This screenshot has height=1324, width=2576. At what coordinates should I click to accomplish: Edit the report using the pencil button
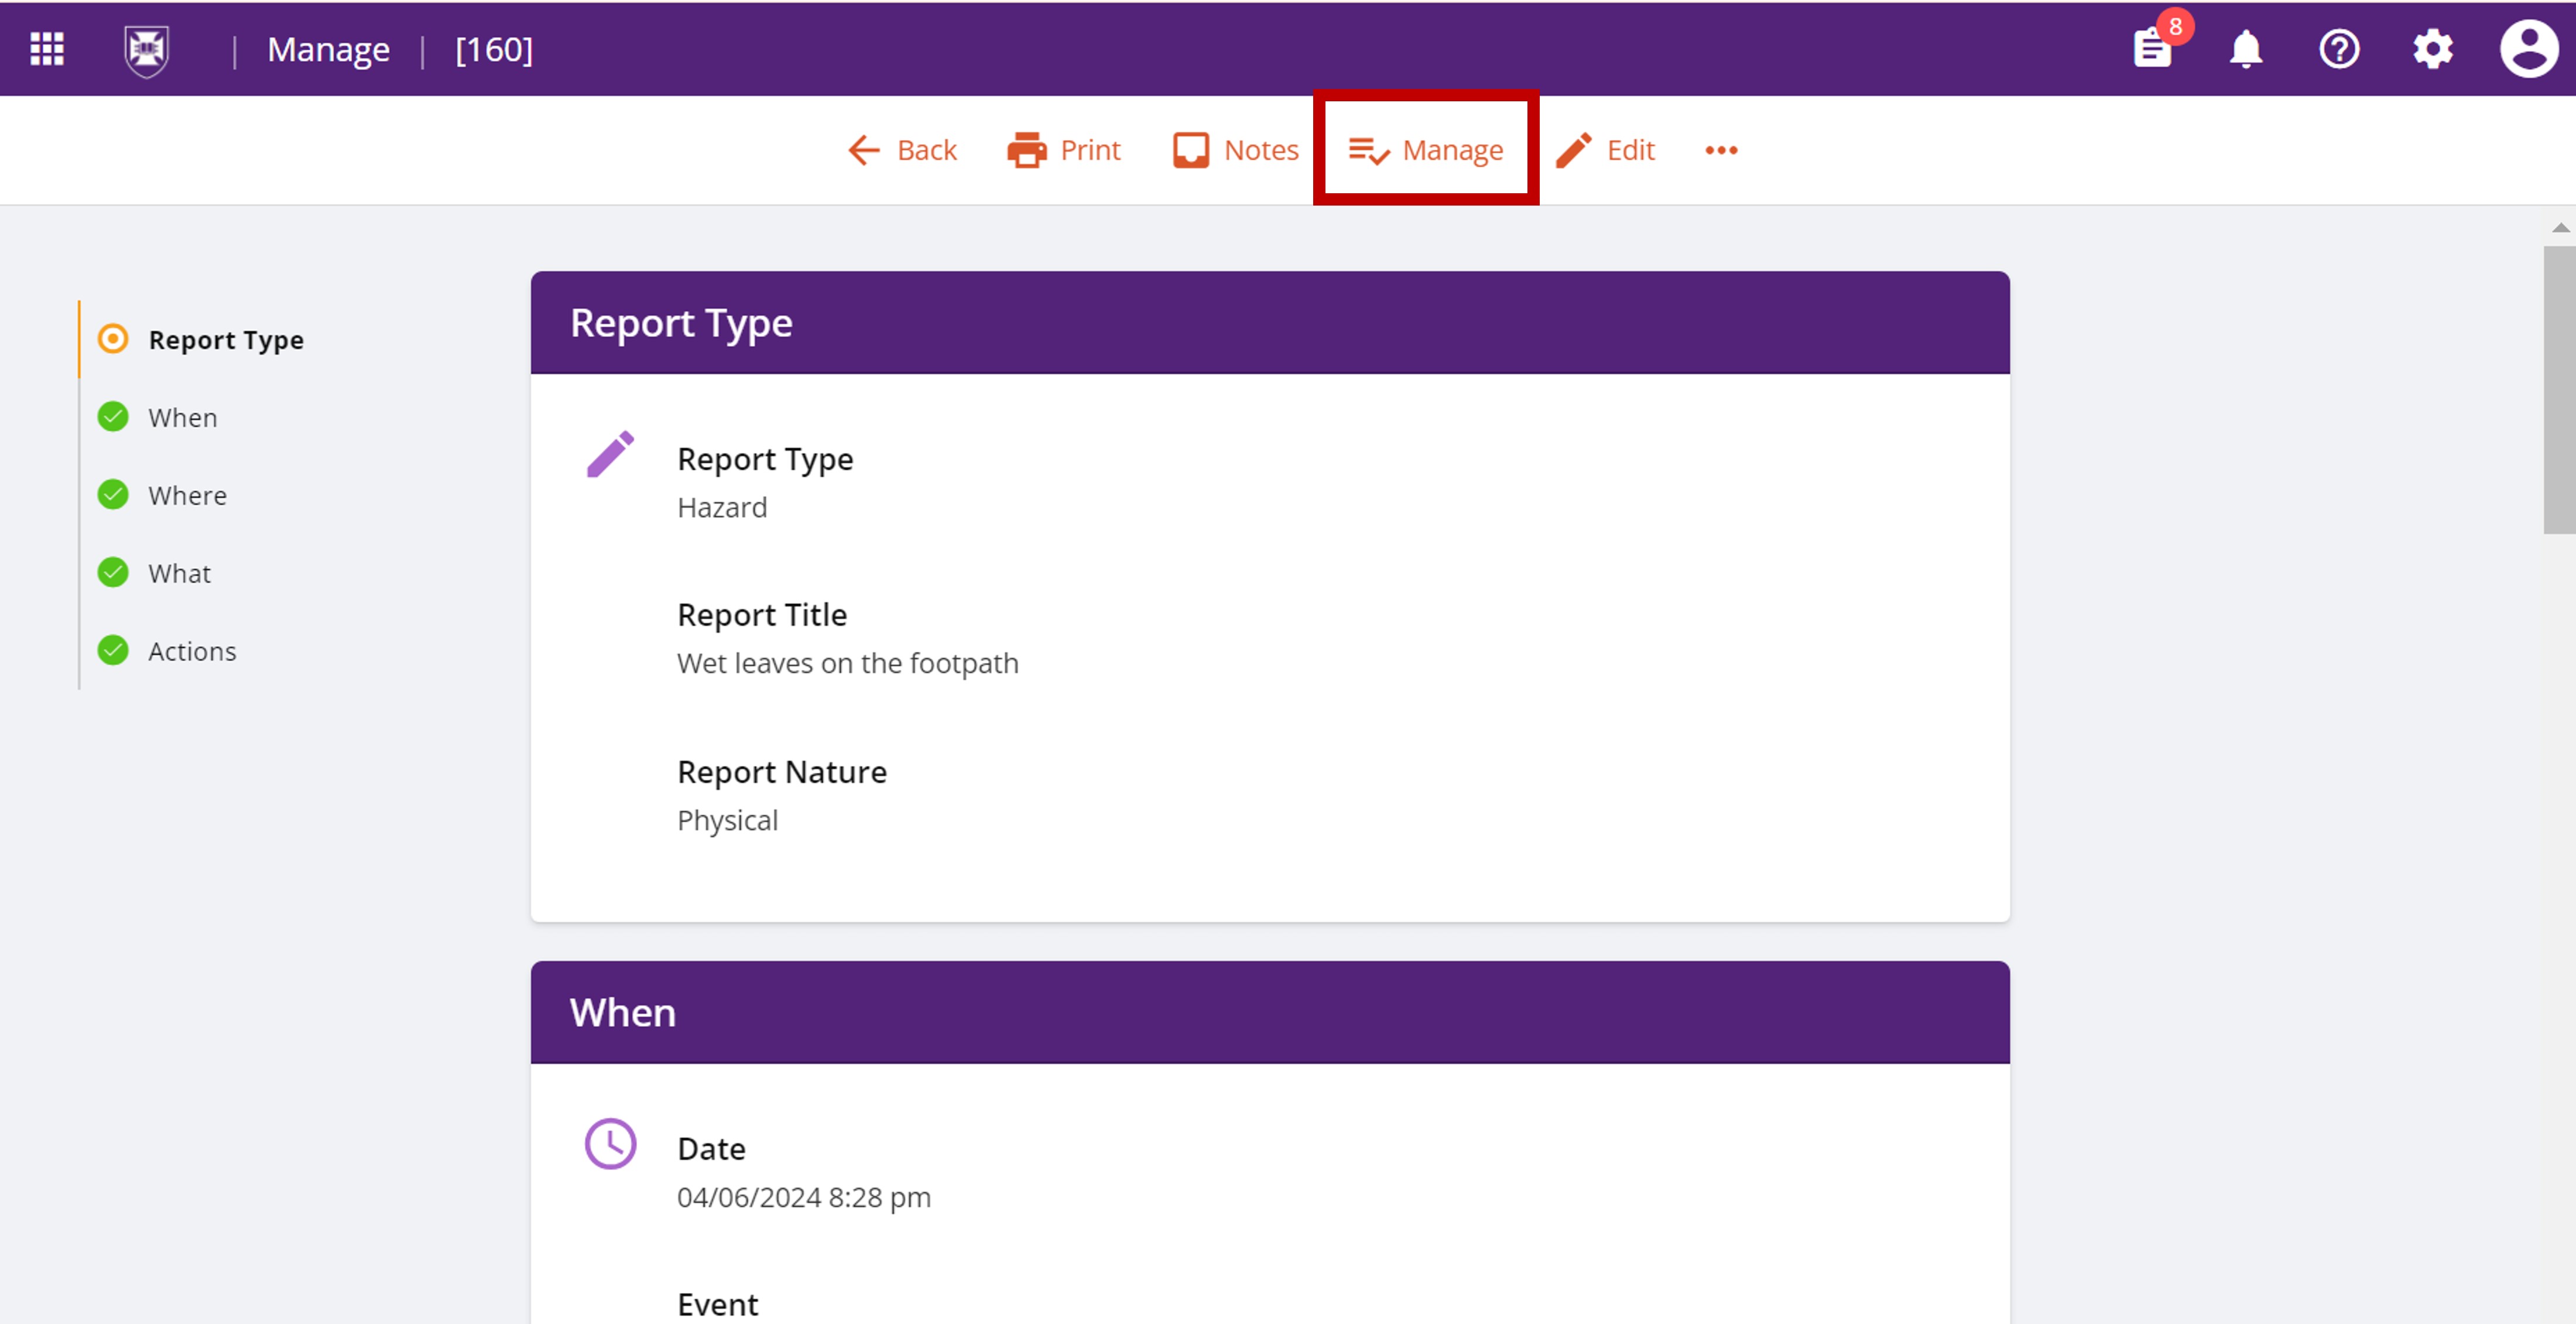[x=1606, y=150]
